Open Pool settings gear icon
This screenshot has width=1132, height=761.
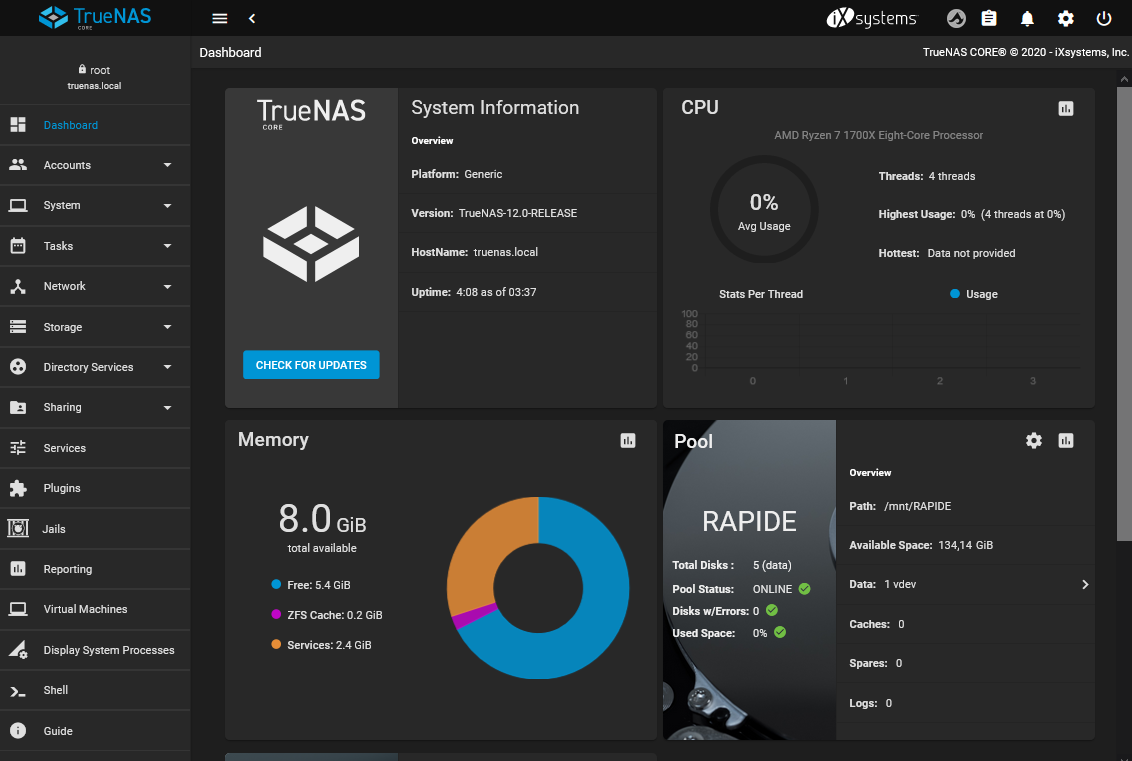coord(1034,440)
